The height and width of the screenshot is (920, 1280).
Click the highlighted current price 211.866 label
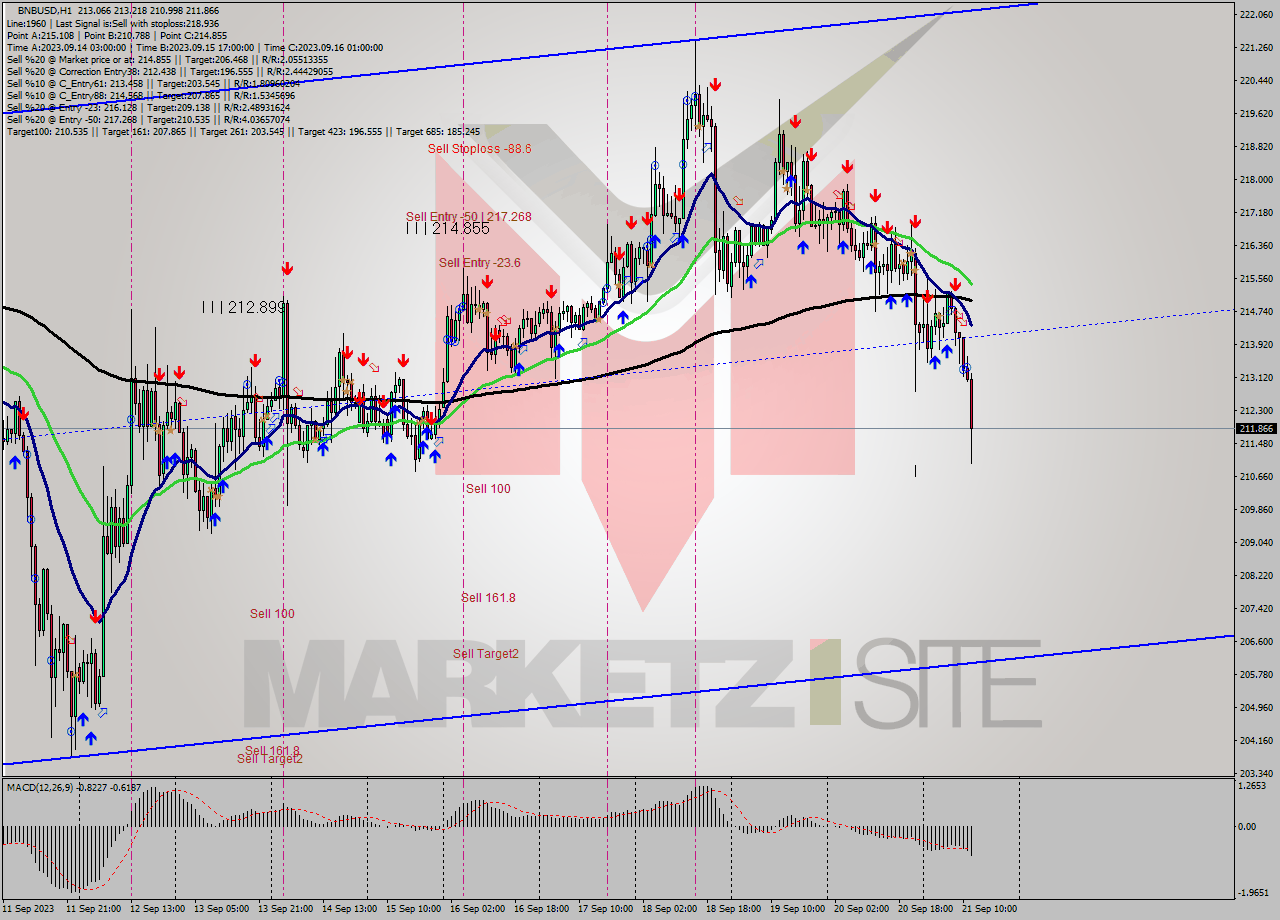pyautogui.click(x=1257, y=428)
